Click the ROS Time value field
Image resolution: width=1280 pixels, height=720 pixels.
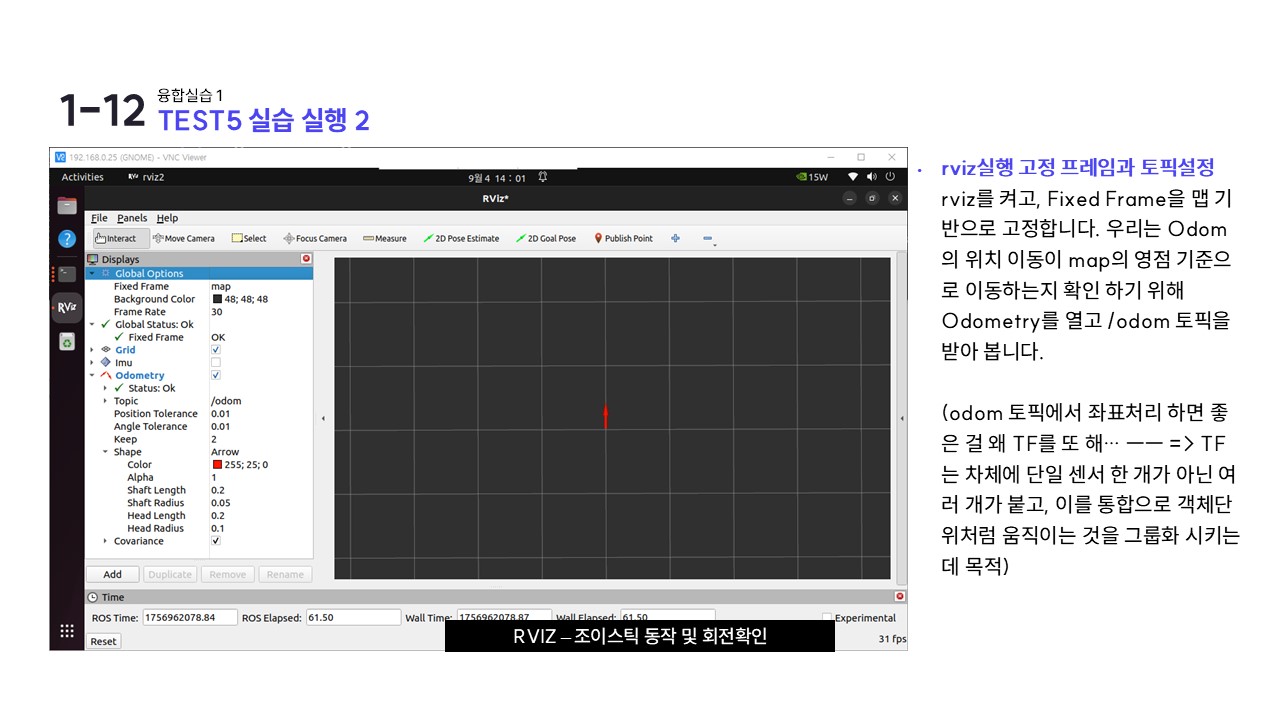pyautogui.click(x=190, y=618)
